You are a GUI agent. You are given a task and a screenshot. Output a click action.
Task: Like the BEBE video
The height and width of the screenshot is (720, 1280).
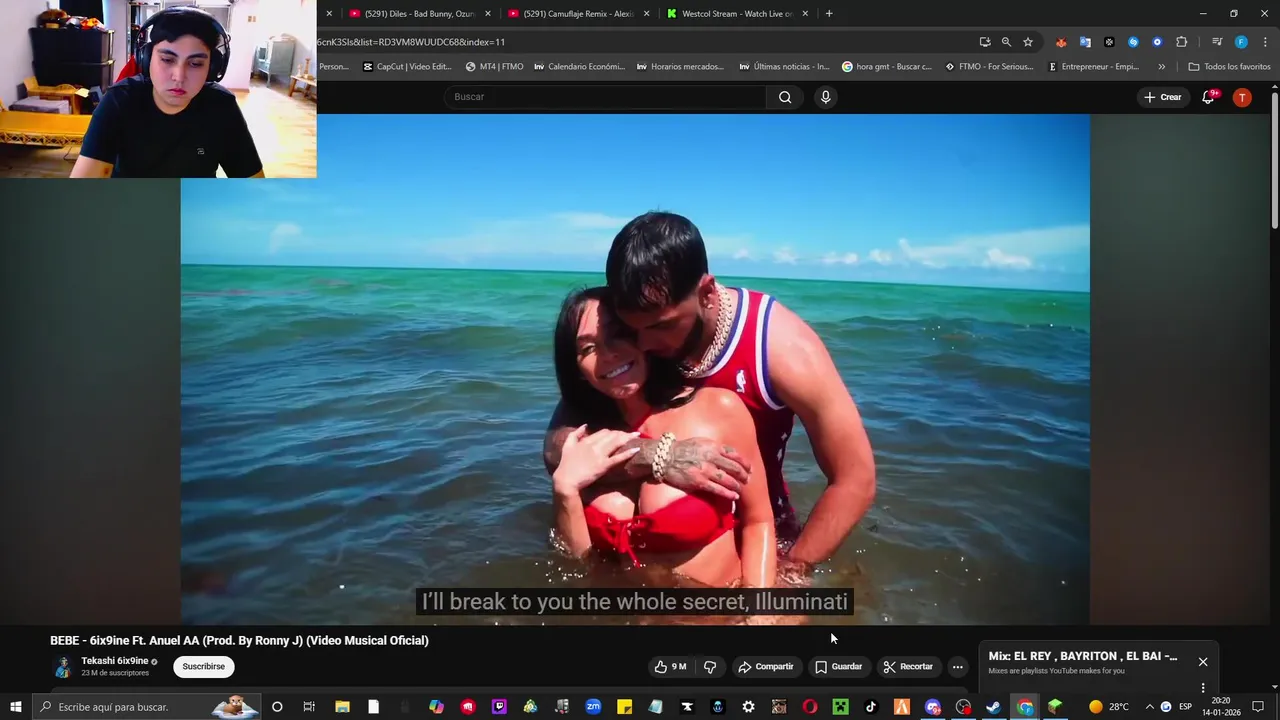click(671, 667)
